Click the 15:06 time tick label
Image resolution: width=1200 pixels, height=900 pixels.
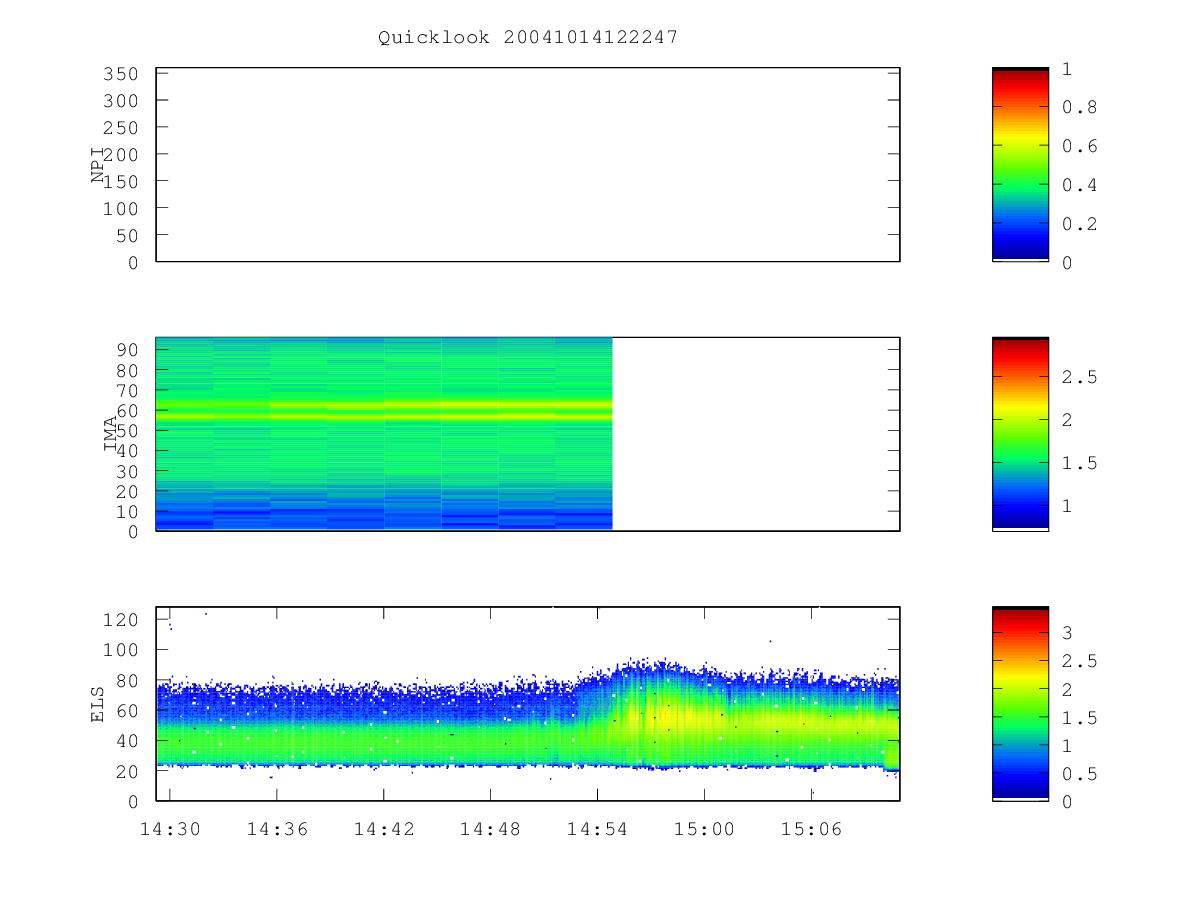[x=810, y=829]
